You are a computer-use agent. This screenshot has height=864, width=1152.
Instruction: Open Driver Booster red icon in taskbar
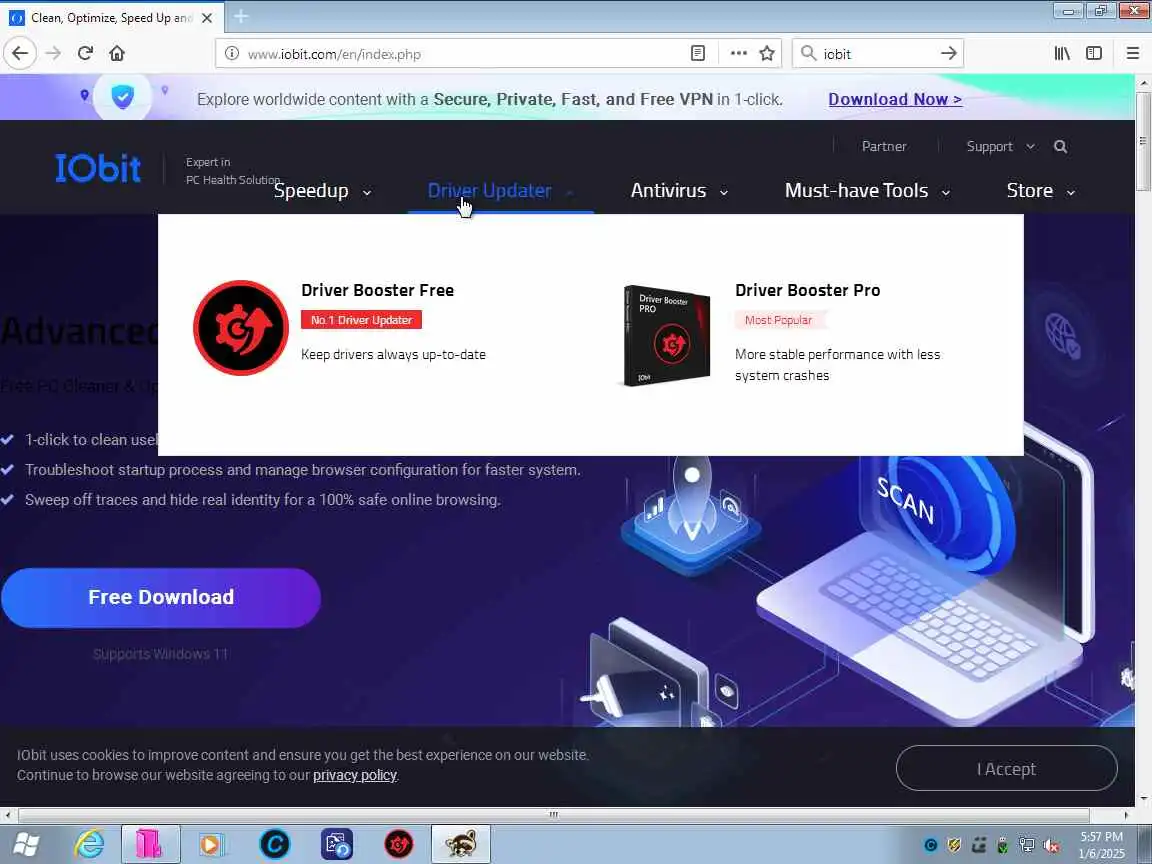pos(399,845)
